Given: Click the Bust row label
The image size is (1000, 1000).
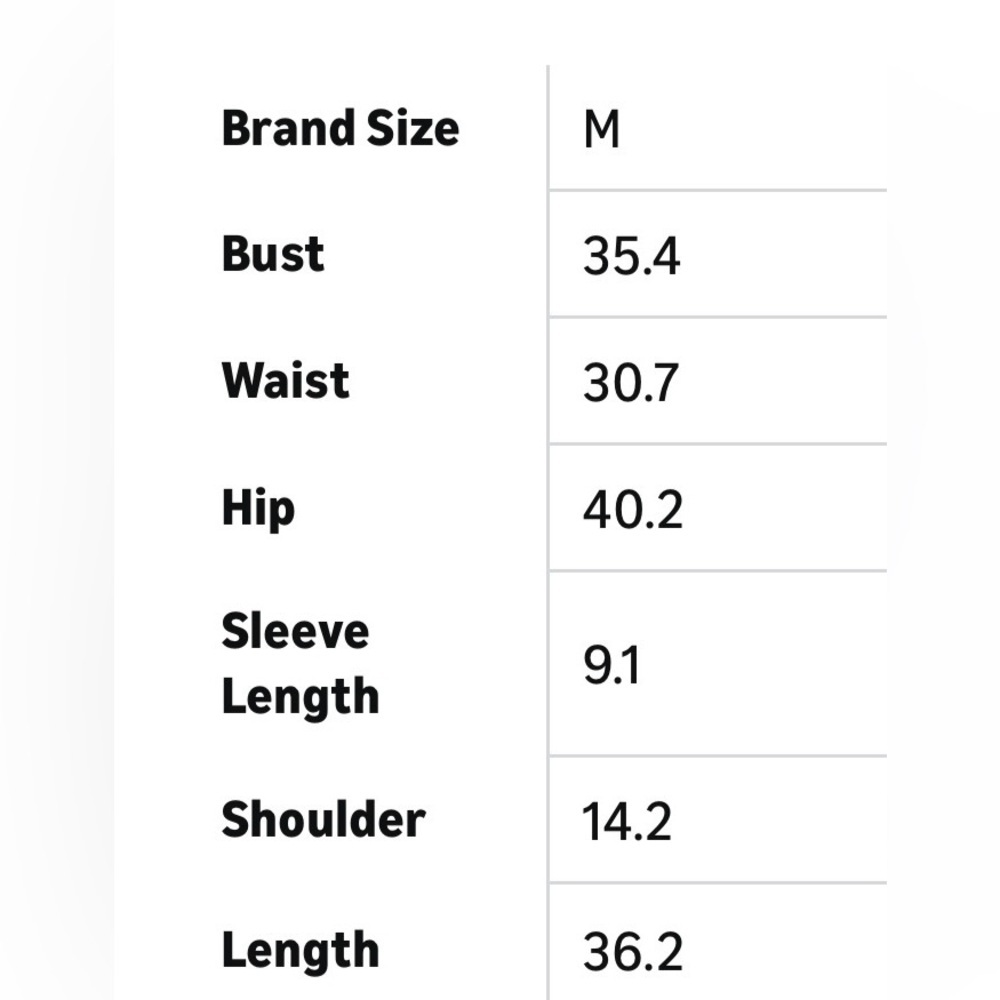Looking at the screenshot, I should click(273, 254).
